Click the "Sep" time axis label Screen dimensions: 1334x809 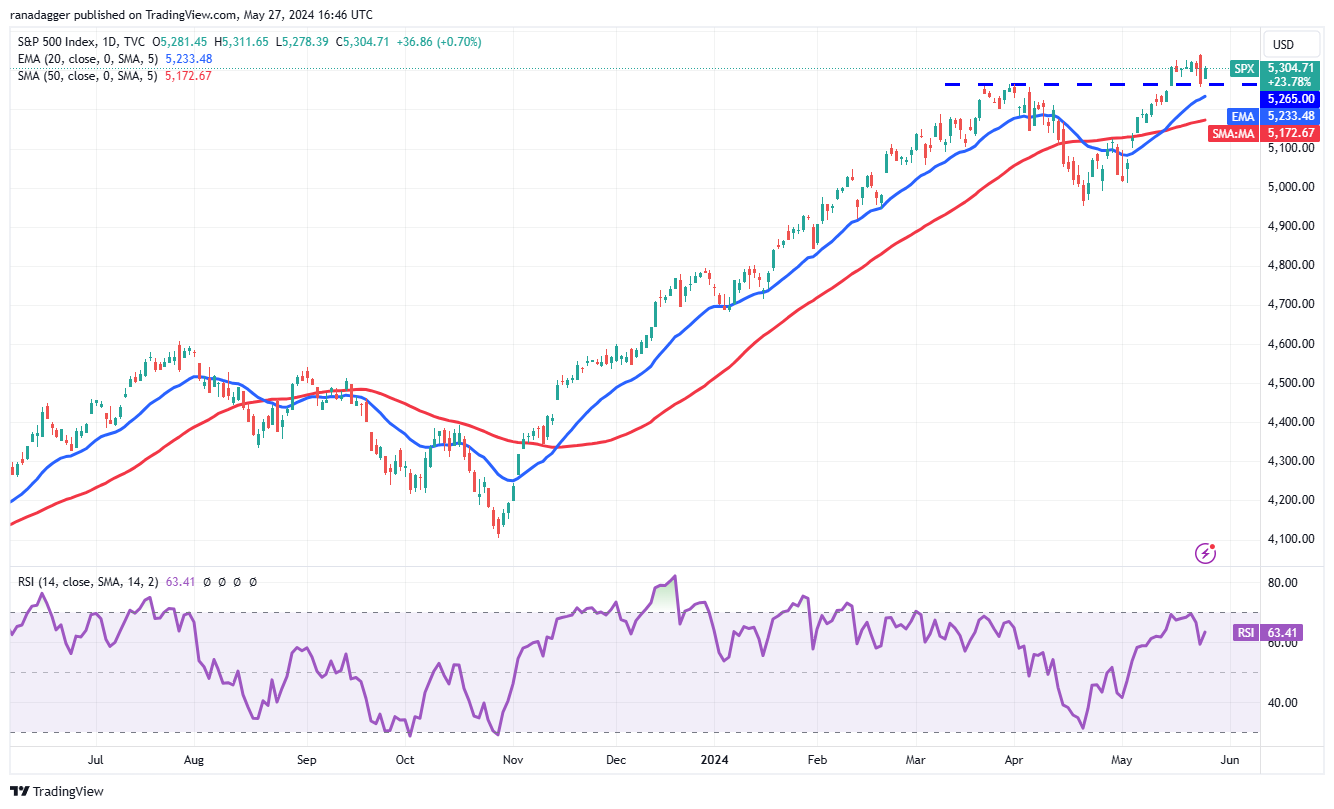tap(307, 760)
